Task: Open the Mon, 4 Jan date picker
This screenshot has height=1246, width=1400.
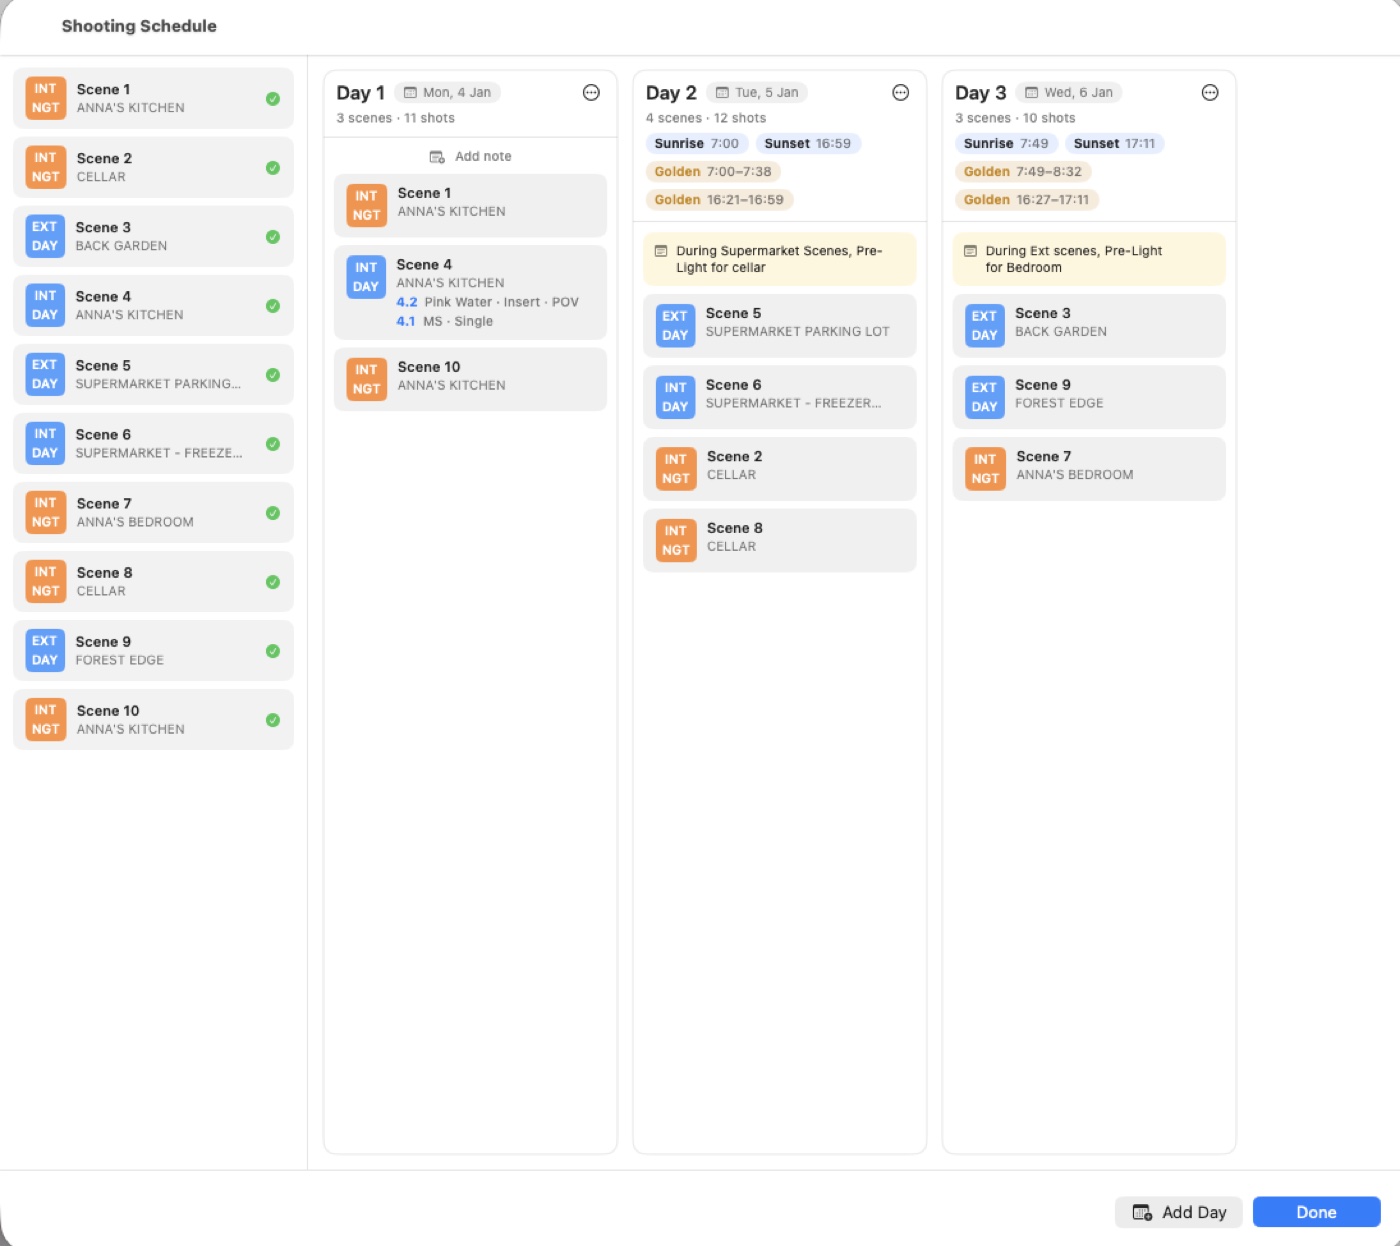Action: (x=447, y=93)
